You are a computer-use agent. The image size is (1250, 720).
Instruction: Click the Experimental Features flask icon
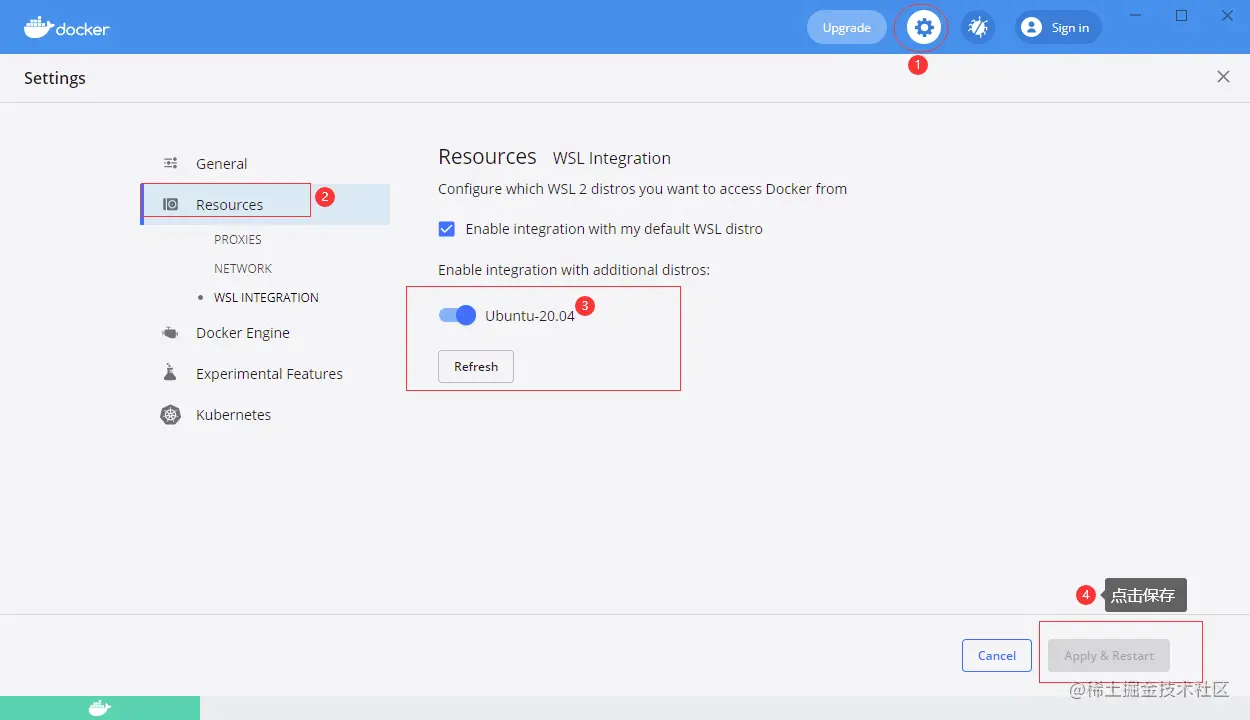pos(170,373)
